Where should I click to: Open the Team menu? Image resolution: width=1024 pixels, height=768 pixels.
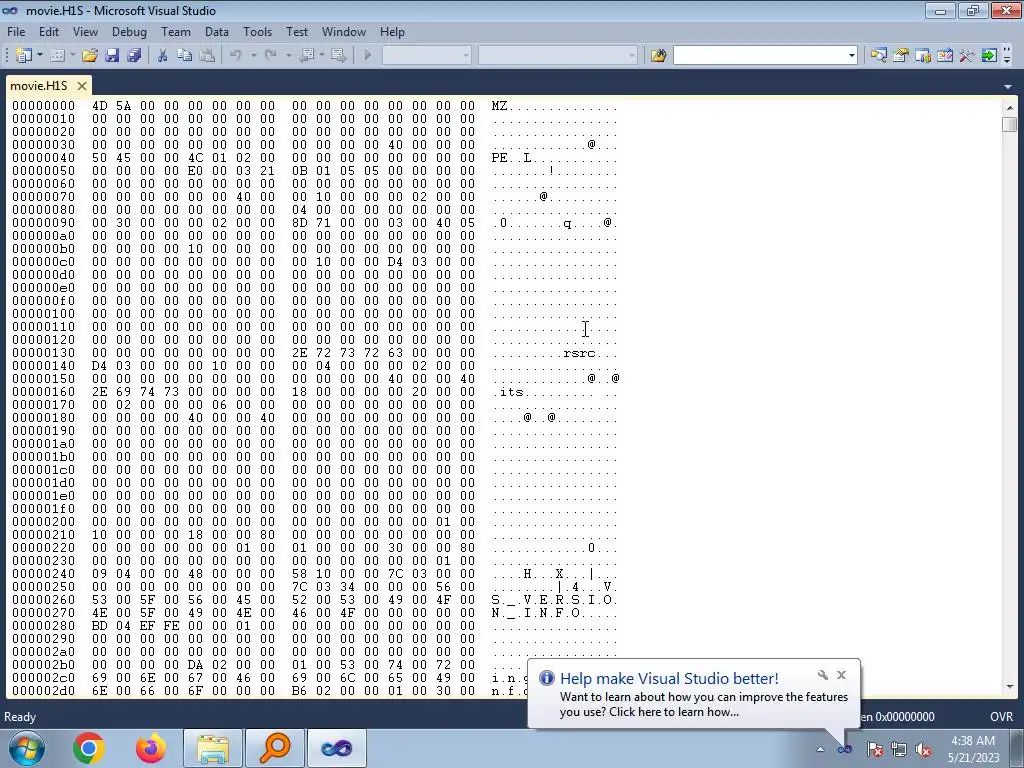[x=176, y=31]
